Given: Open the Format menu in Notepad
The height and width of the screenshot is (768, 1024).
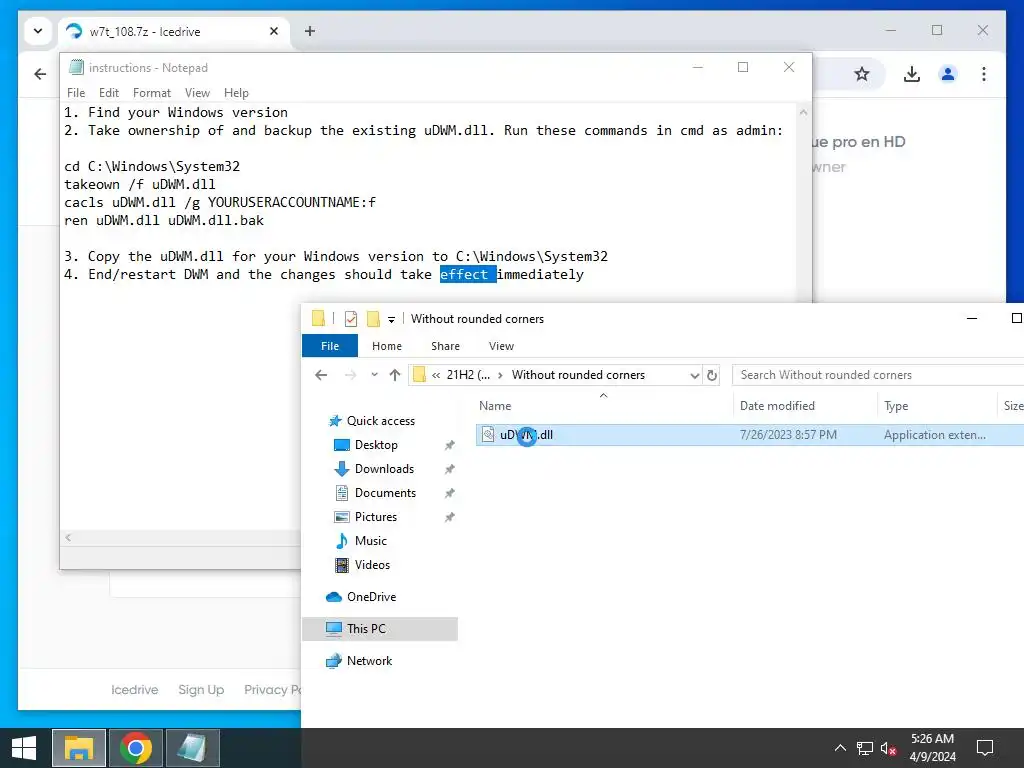Looking at the screenshot, I should click(x=152, y=93).
